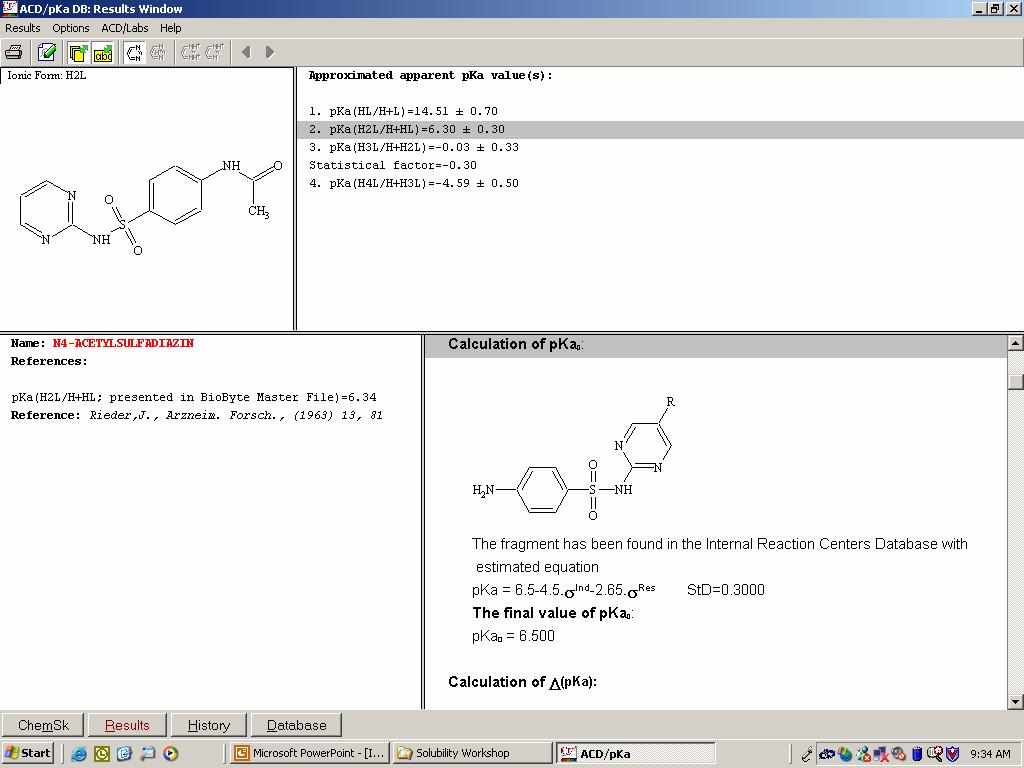Click the blue gear tray icon

[827, 754]
